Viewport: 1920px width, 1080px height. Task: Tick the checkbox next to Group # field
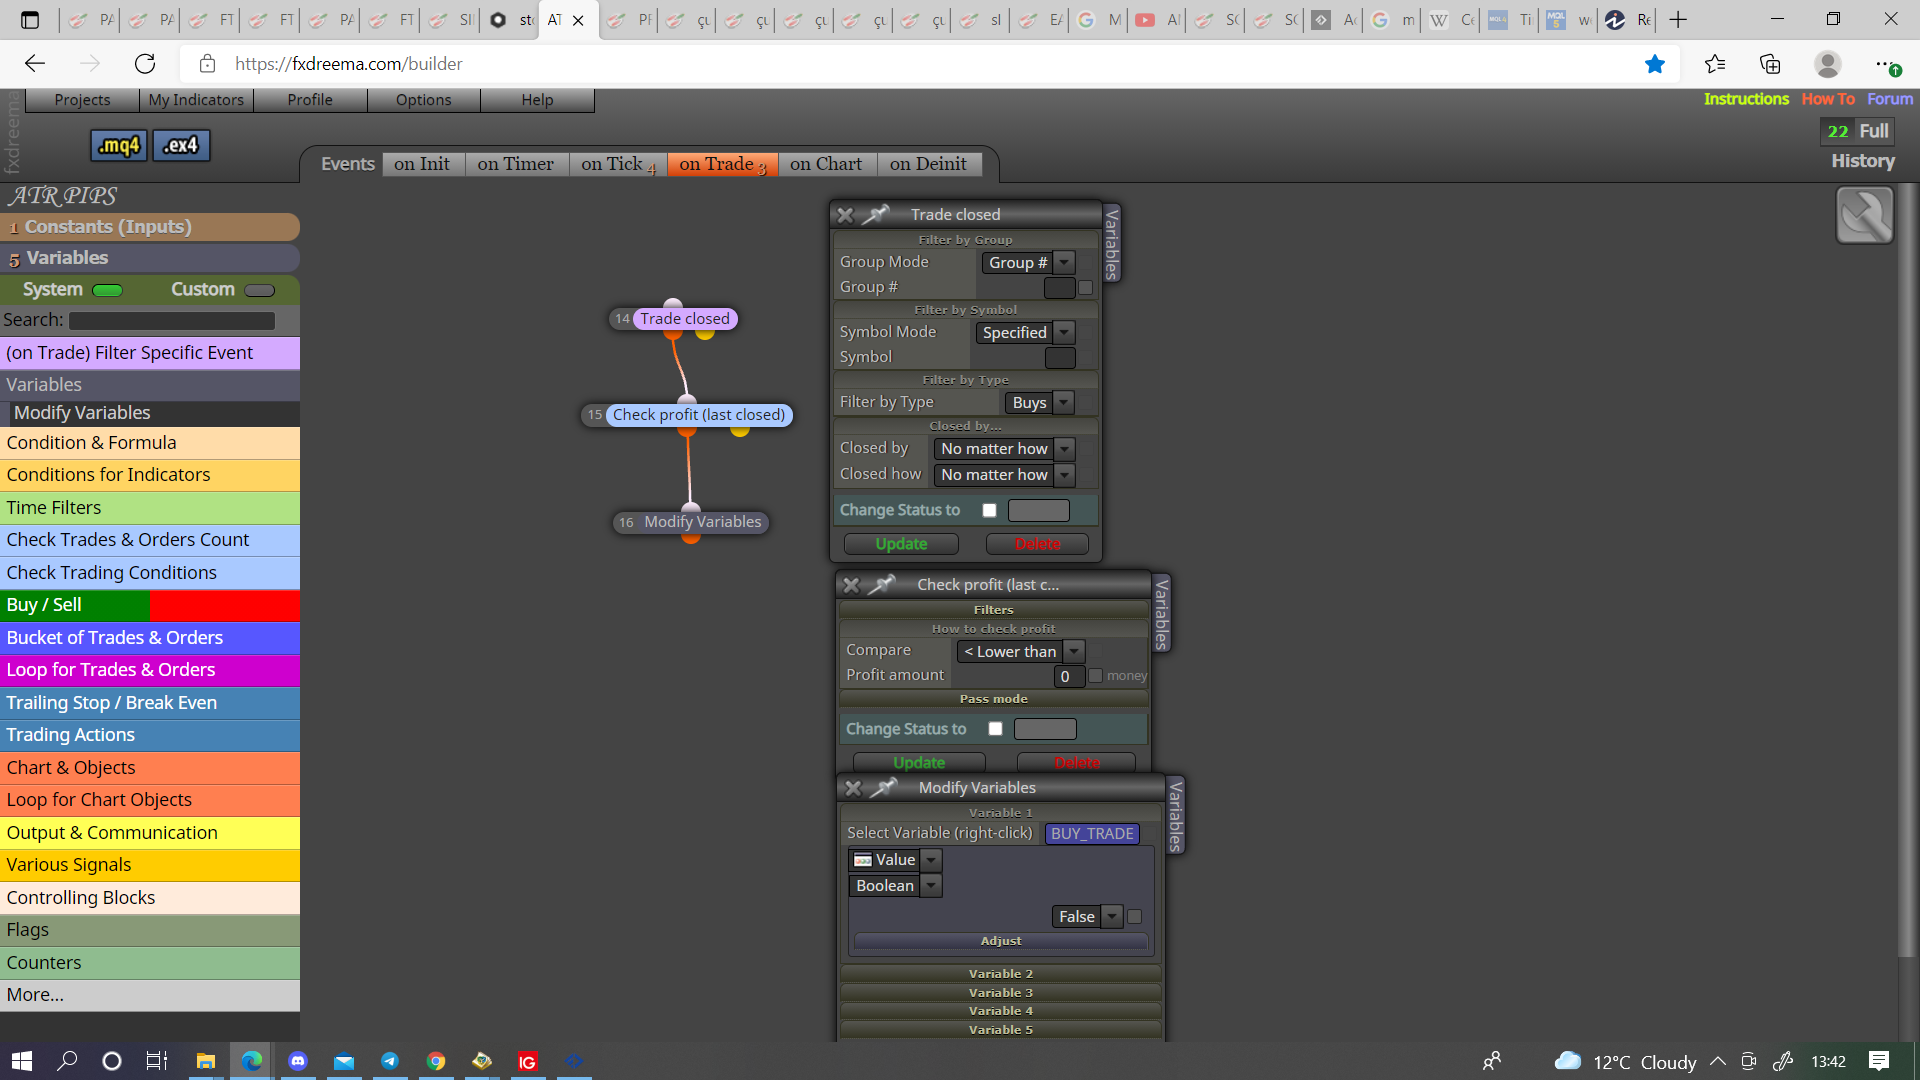coord(1086,288)
